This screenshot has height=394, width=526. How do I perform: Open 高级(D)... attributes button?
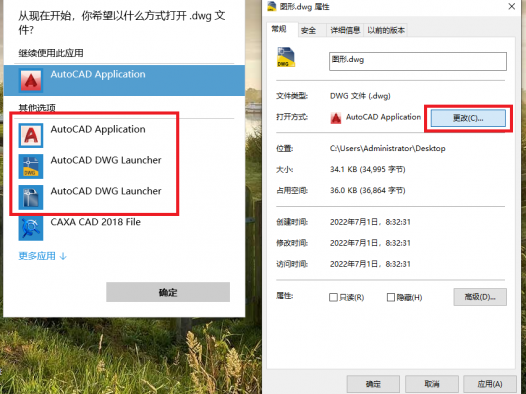coord(480,297)
